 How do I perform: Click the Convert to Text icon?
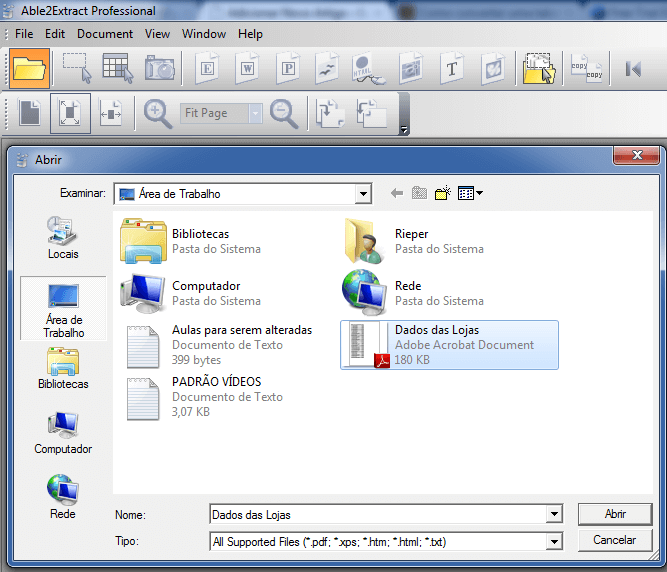pyautogui.click(x=451, y=68)
